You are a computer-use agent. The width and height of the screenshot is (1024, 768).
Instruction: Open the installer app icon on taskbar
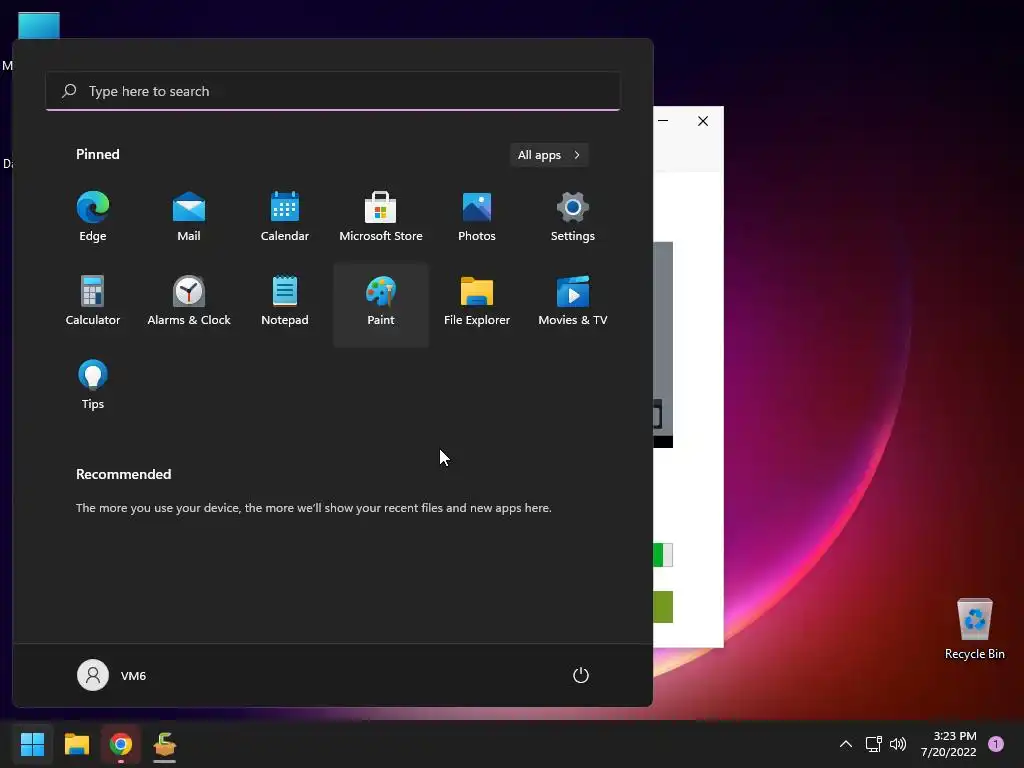coord(165,744)
